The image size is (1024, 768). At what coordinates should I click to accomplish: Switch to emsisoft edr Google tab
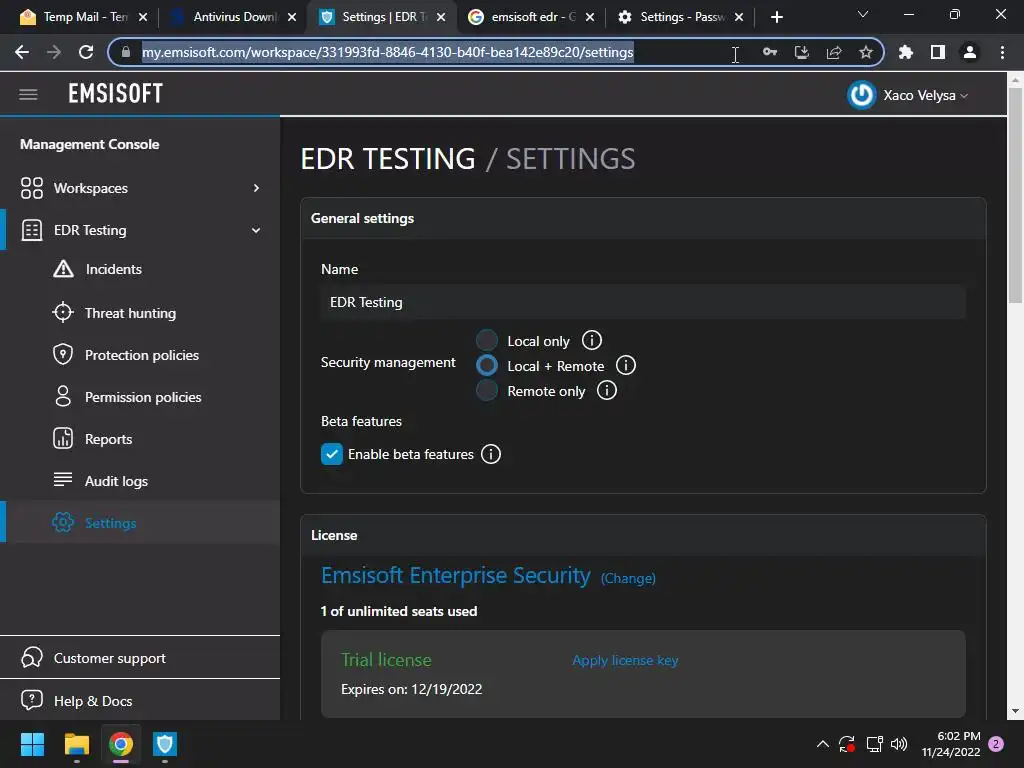pos(530,17)
